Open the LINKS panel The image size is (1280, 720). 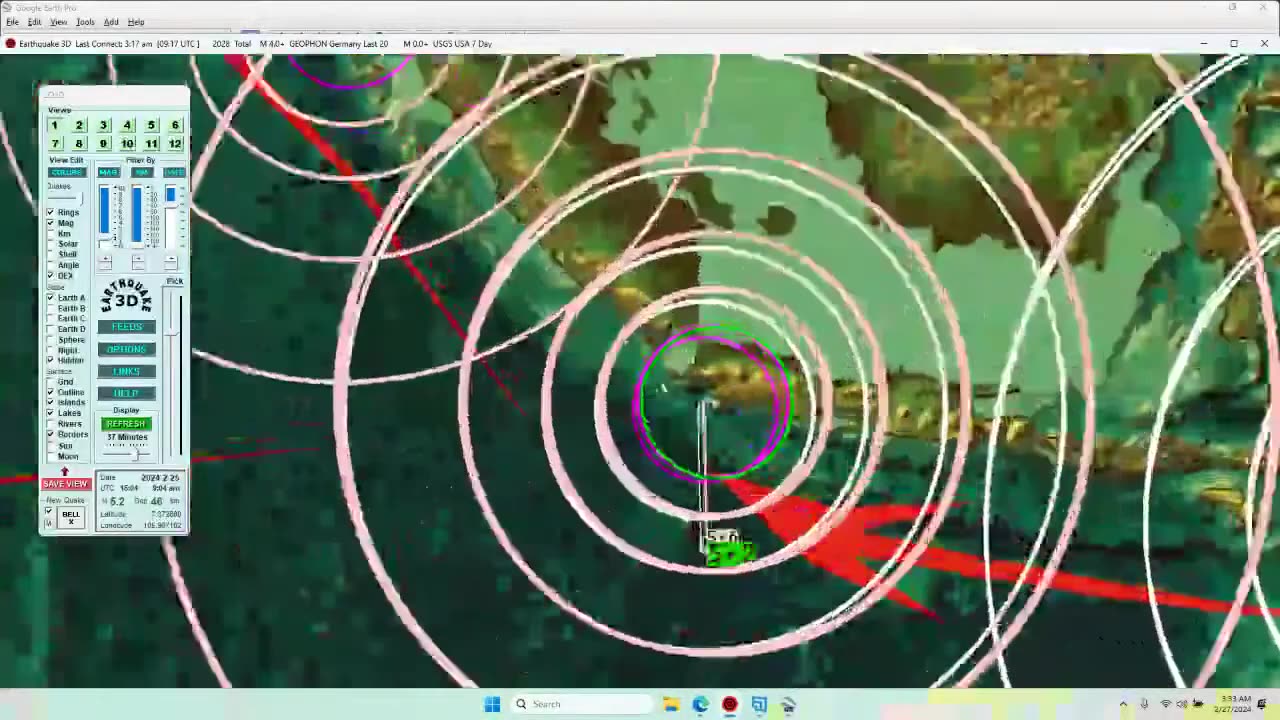126,371
